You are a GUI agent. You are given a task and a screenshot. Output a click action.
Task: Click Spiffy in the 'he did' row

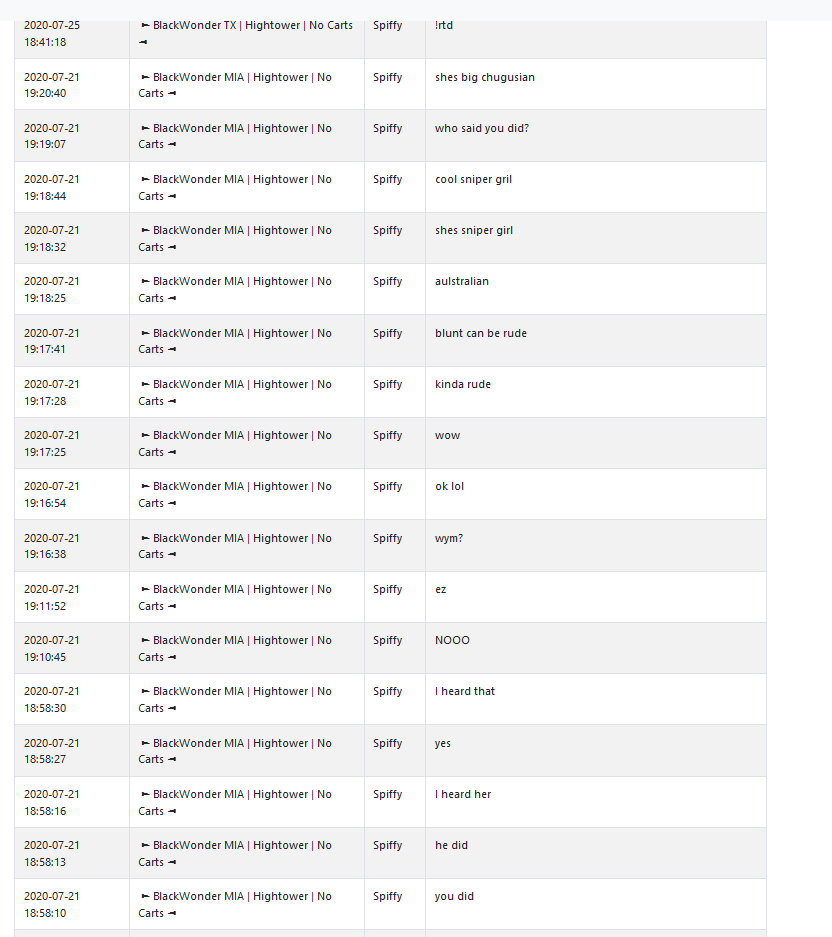(387, 846)
